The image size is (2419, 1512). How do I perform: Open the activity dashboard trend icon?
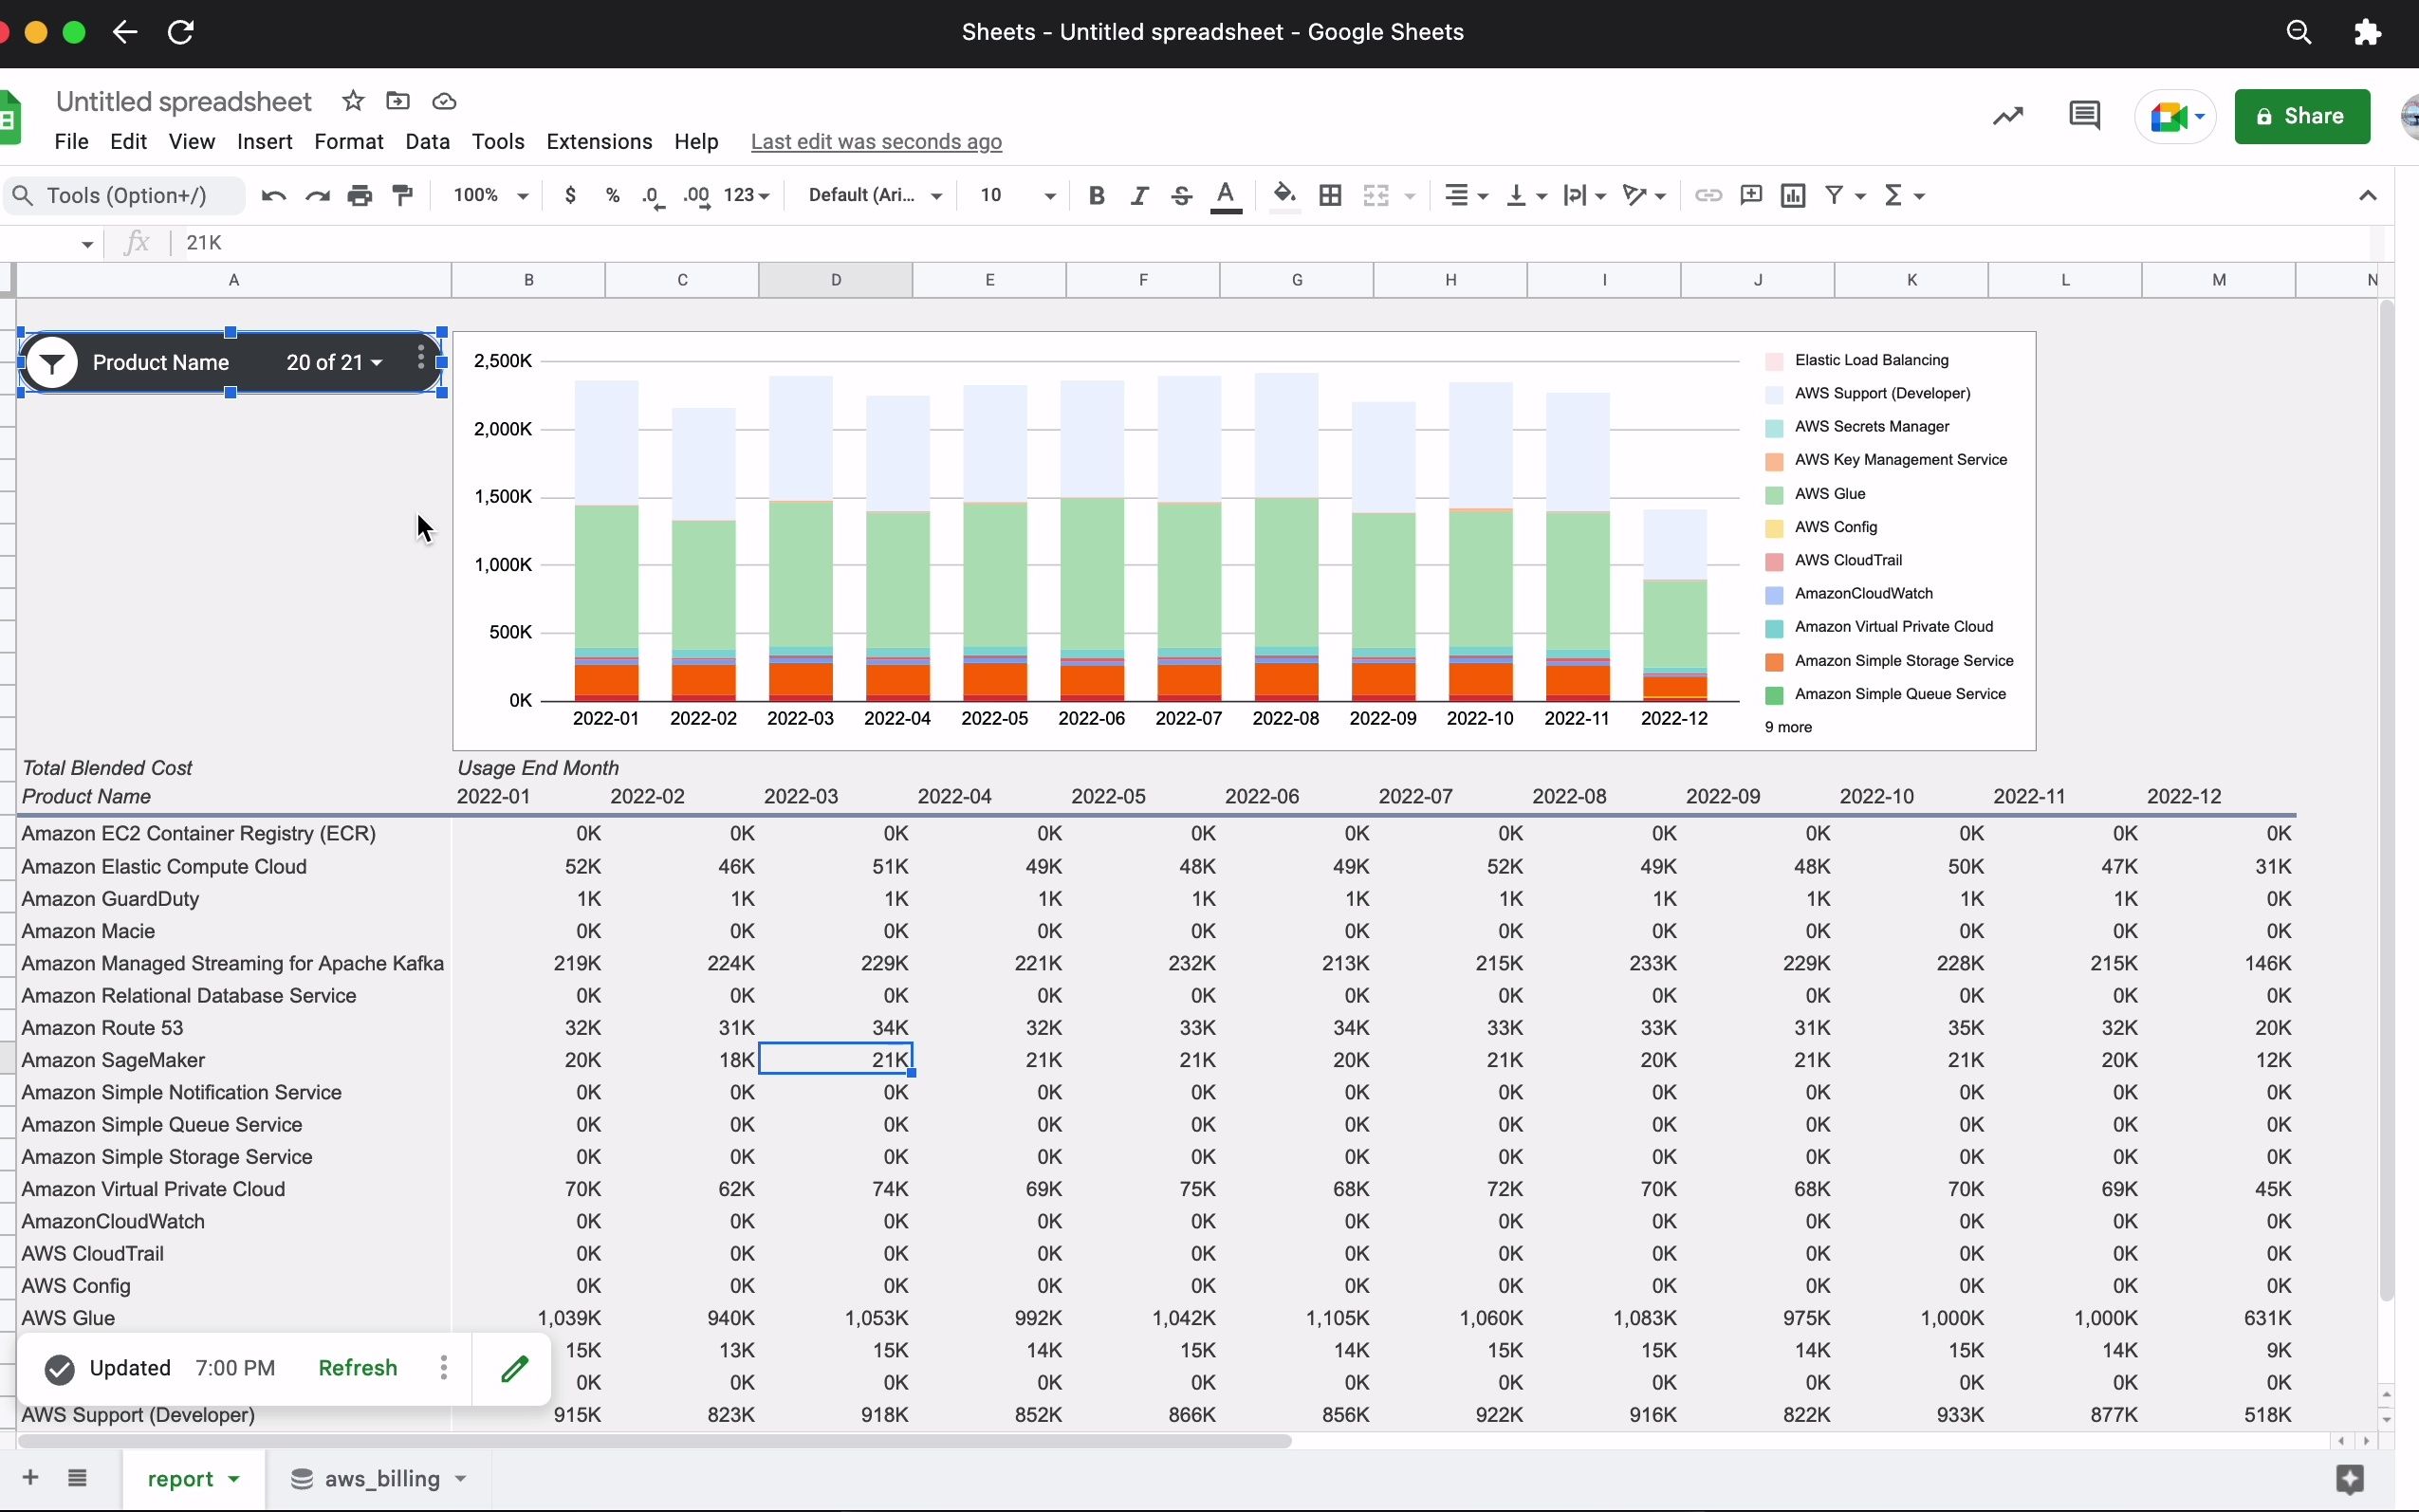pyautogui.click(x=2007, y=116)
